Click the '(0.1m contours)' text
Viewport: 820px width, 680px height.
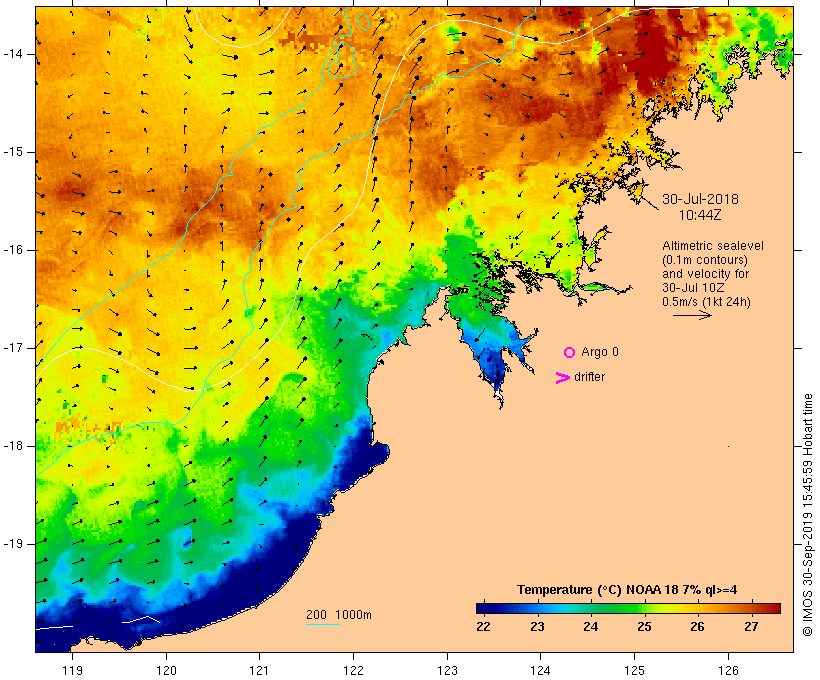point(705,260)
